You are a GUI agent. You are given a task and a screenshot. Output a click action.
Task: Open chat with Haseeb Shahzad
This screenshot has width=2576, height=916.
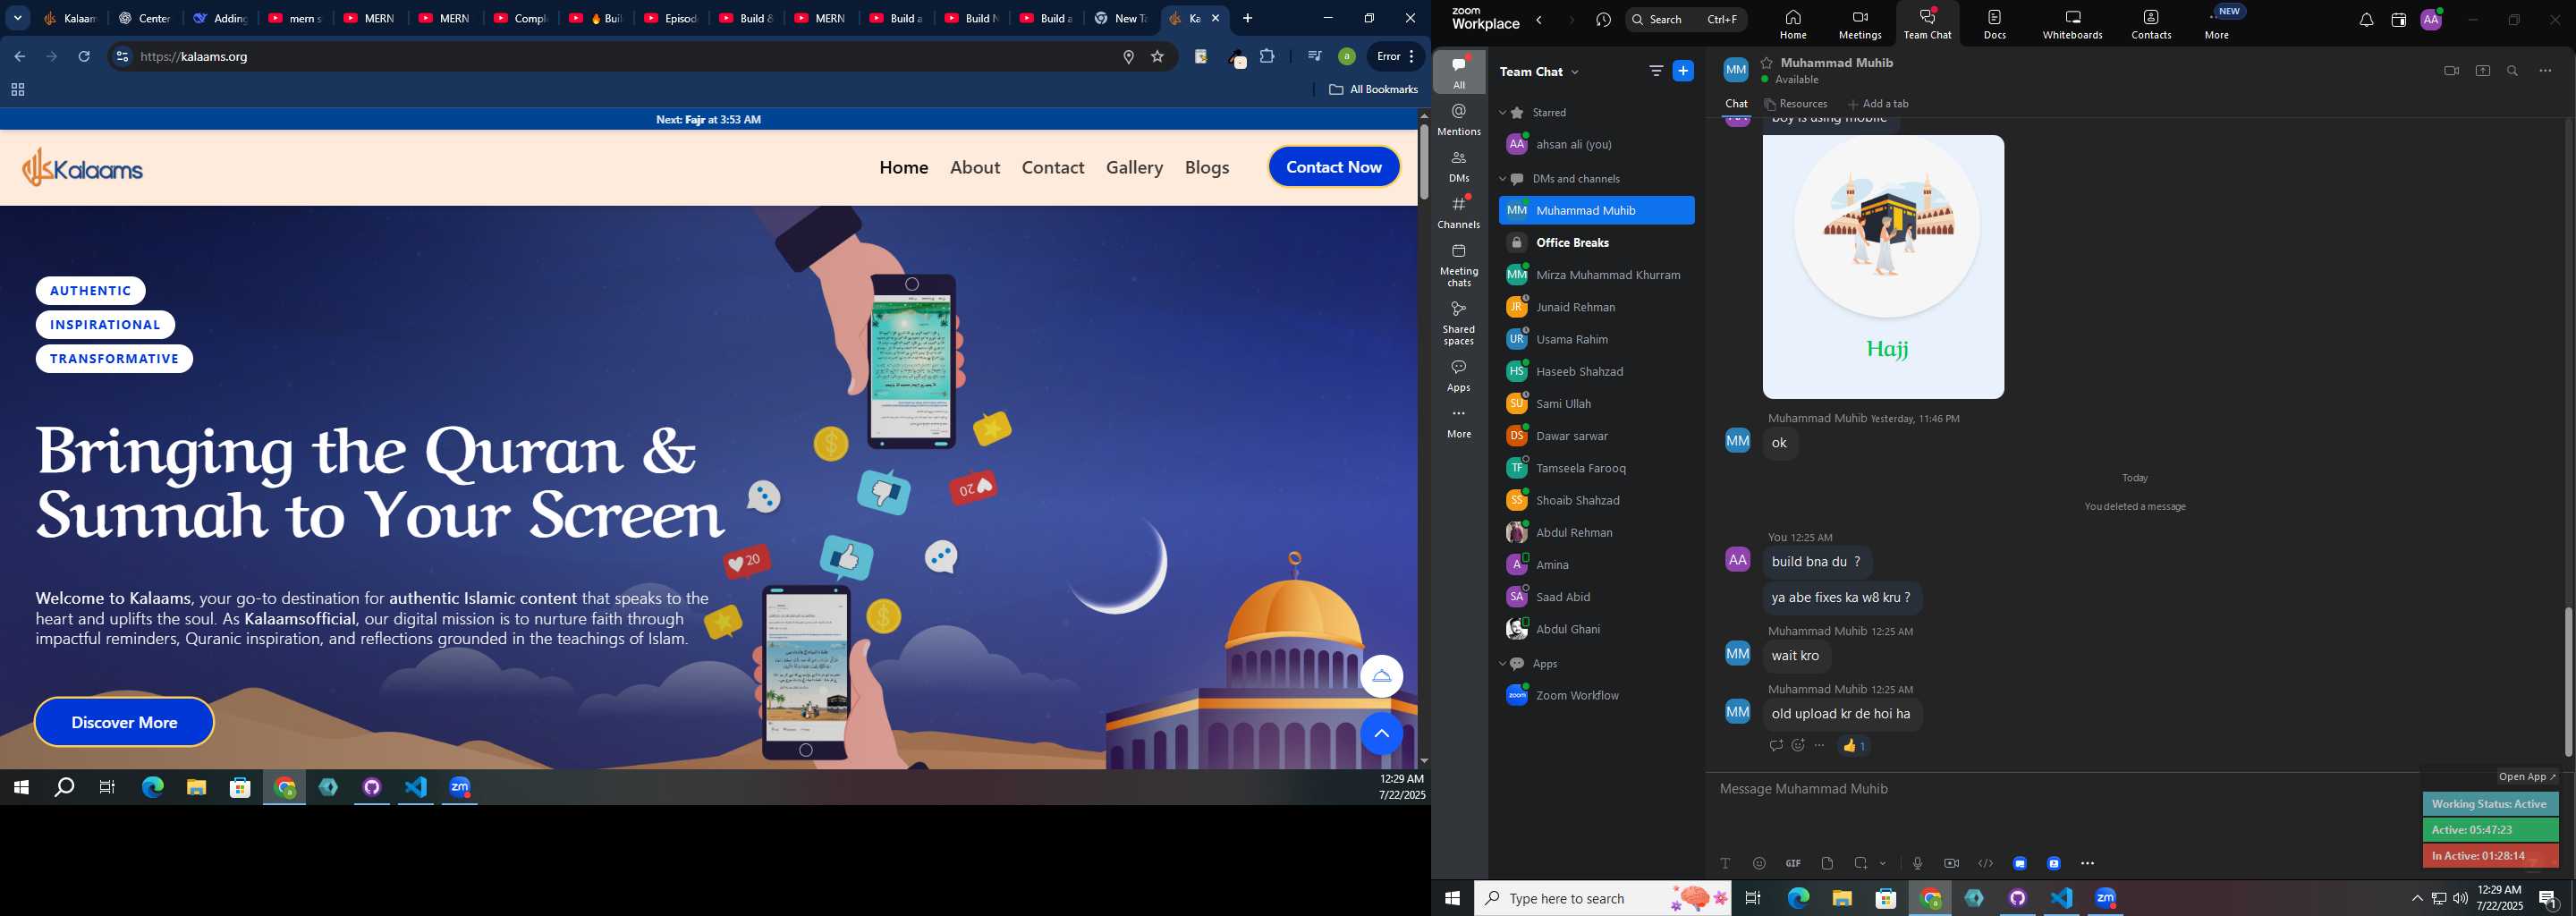click(x=1597, y=372)
